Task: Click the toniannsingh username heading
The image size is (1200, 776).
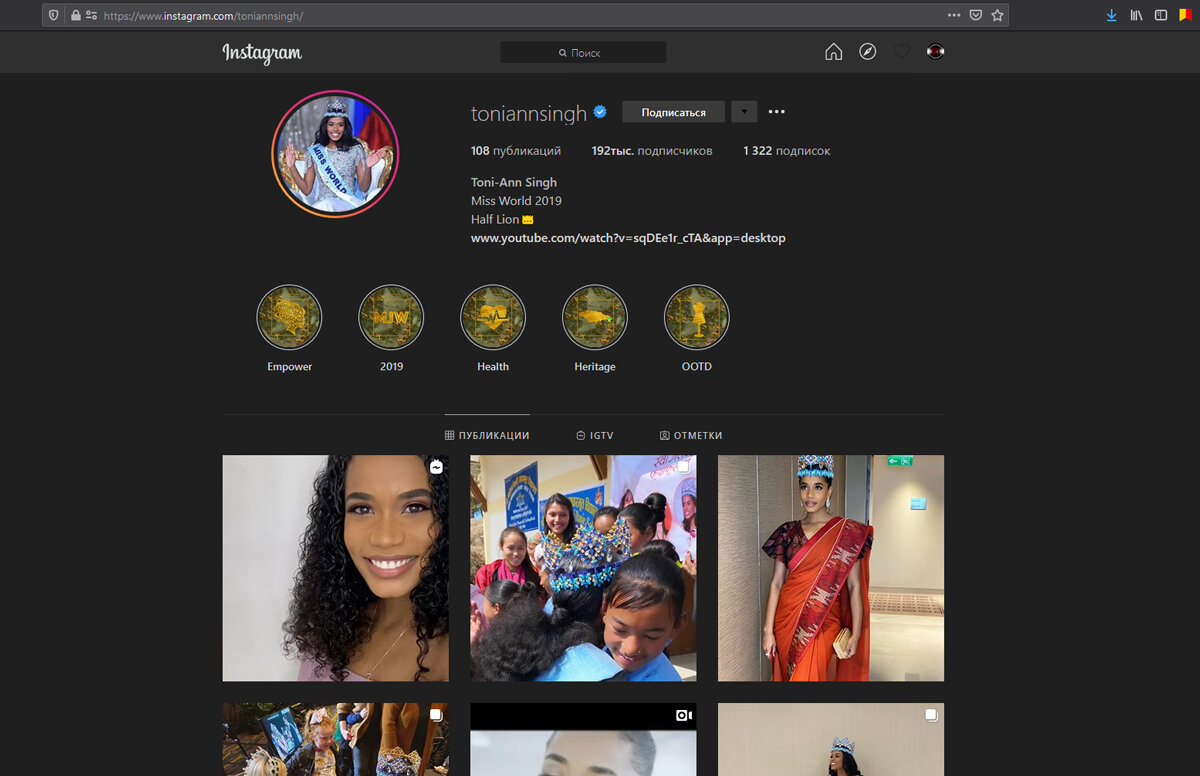Action: 529,113
